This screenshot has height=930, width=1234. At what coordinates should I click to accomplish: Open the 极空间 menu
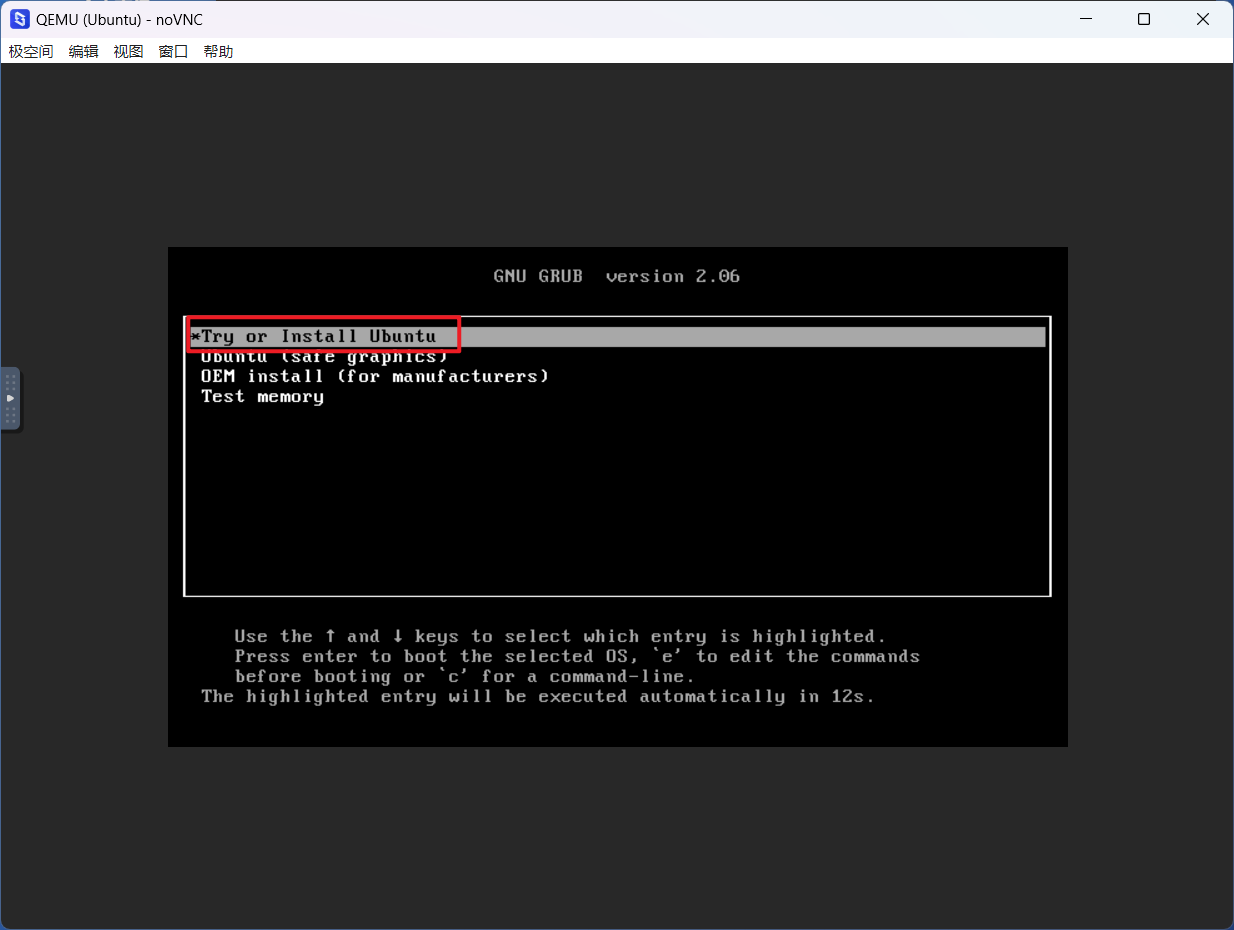coord(31,51)
